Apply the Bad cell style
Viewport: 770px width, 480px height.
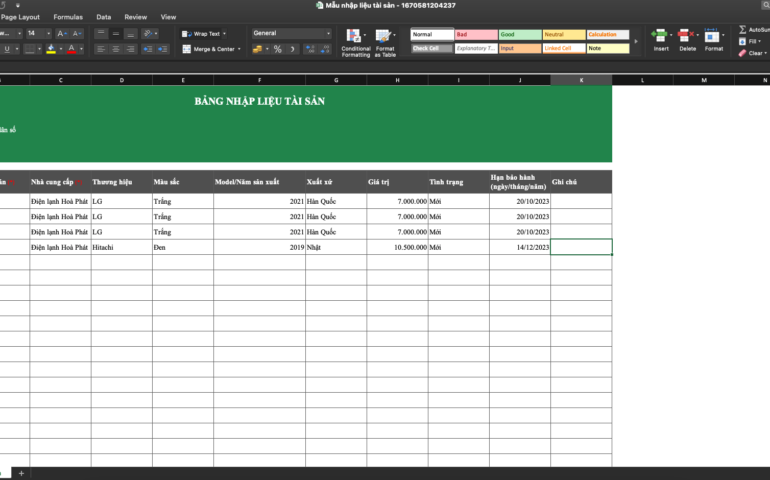[x=475, y=34]
